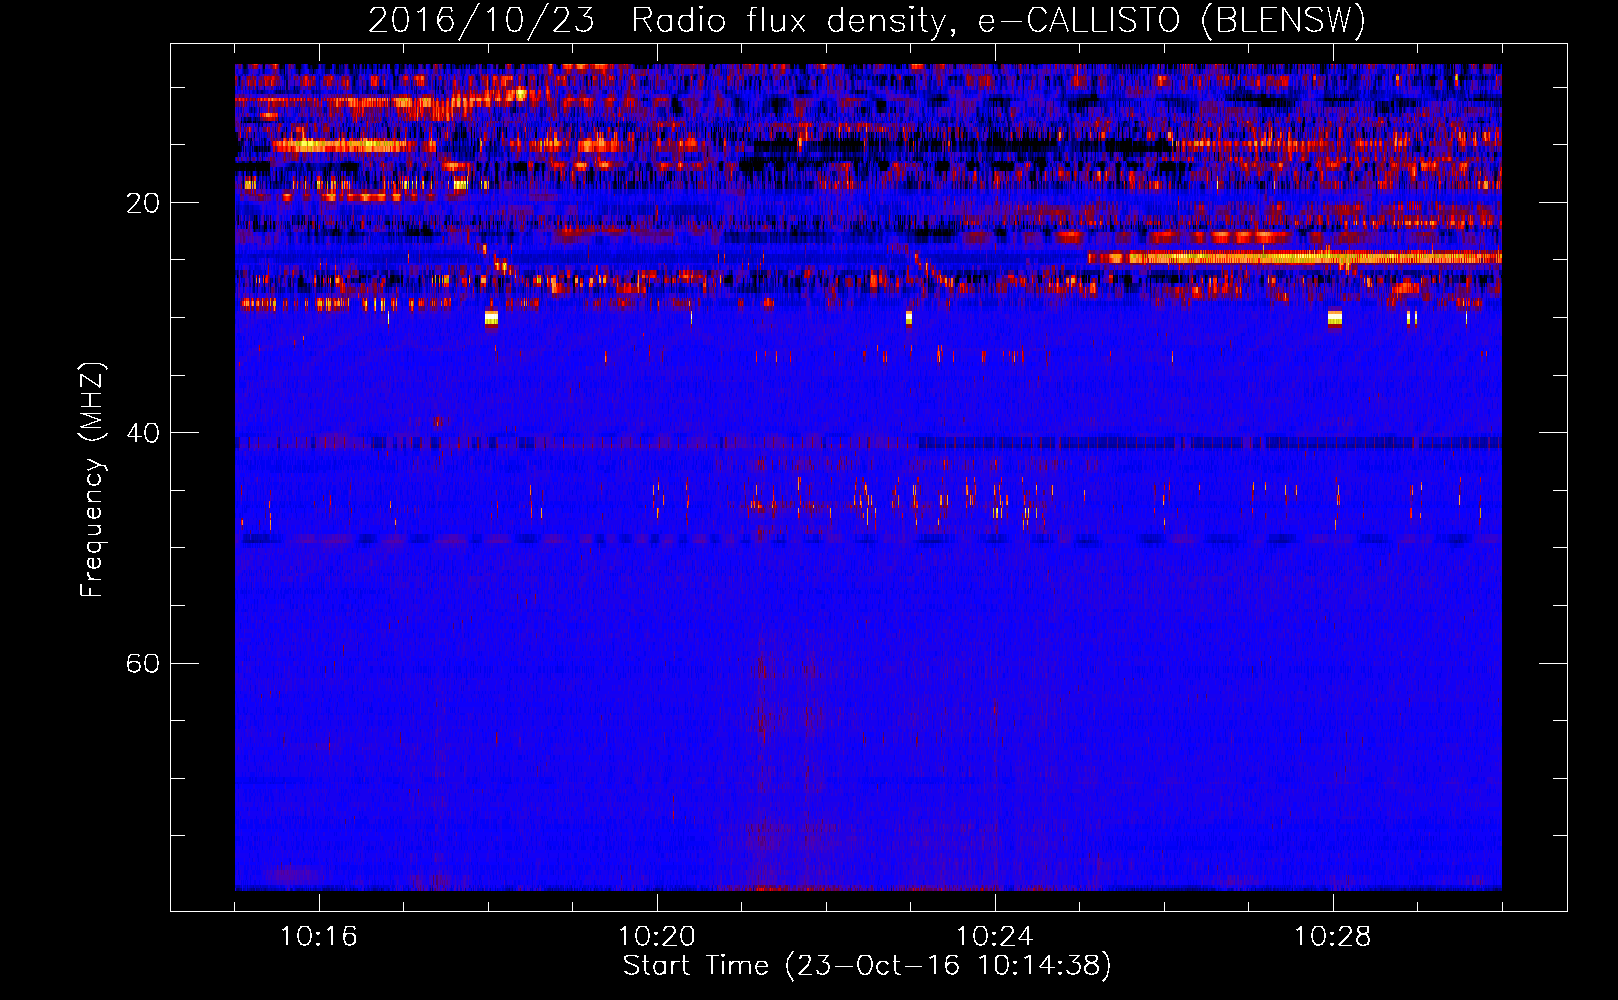Click the 10:28 time tick label

point(1332,937)
